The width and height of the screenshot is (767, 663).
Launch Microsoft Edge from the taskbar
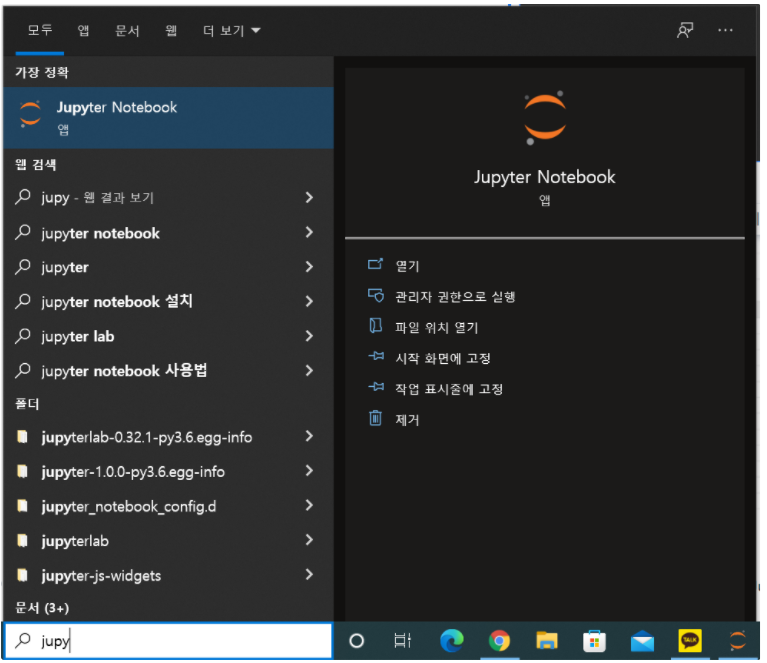(451, 641)
